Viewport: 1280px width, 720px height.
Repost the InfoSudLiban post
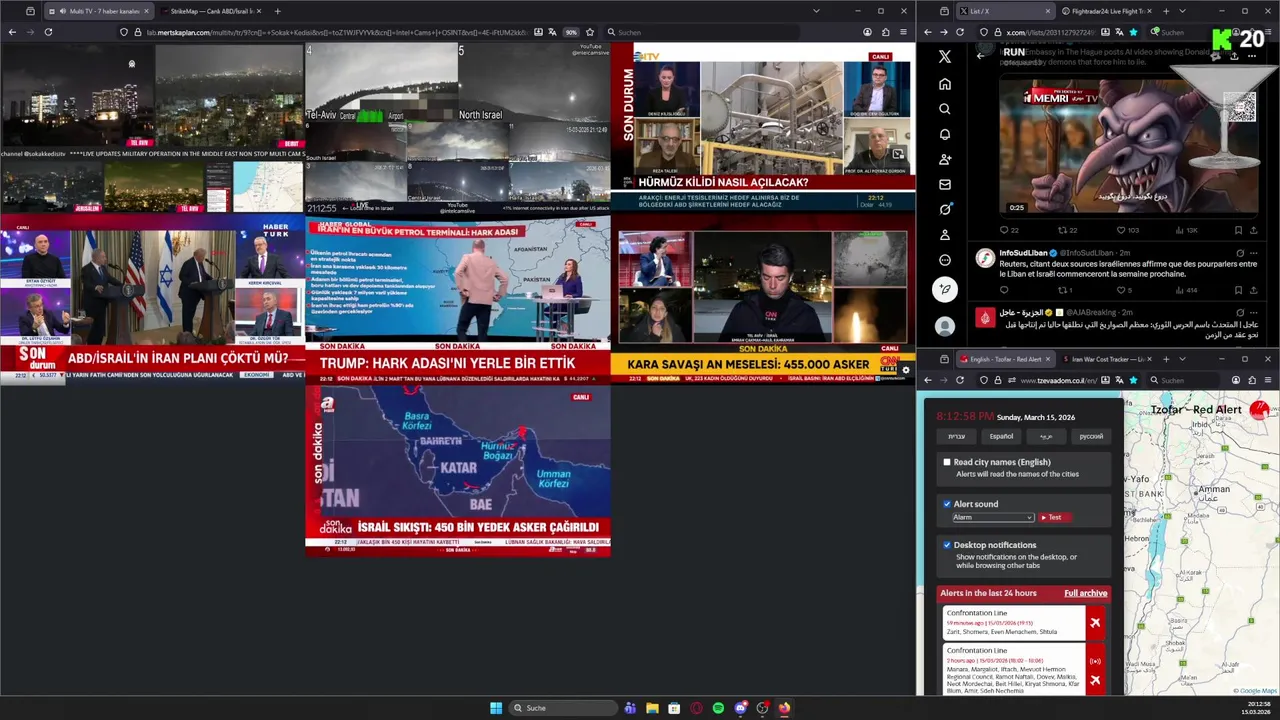(1064, 290)
